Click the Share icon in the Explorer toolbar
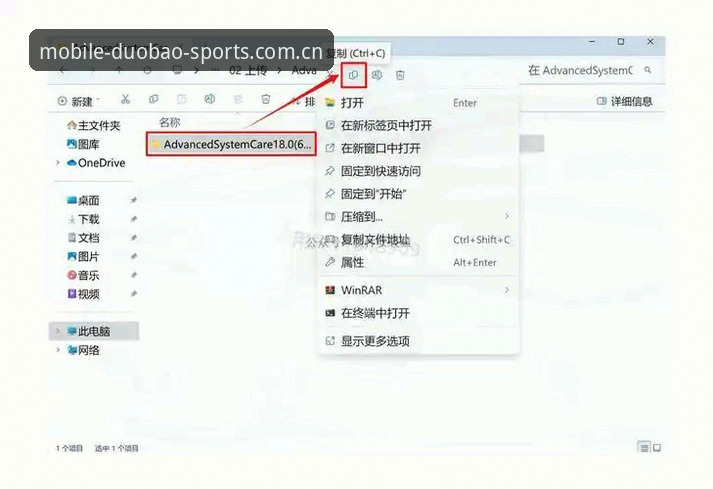 pos(238,99)
